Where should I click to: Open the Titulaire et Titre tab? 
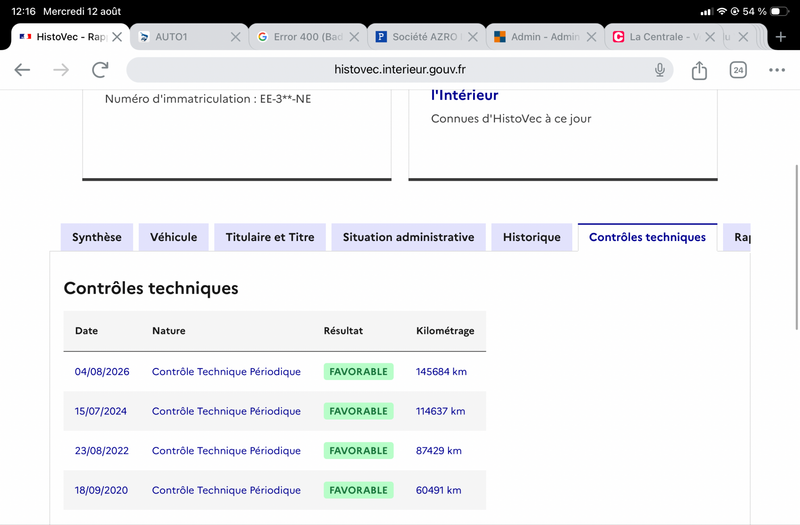click(270, 237)
